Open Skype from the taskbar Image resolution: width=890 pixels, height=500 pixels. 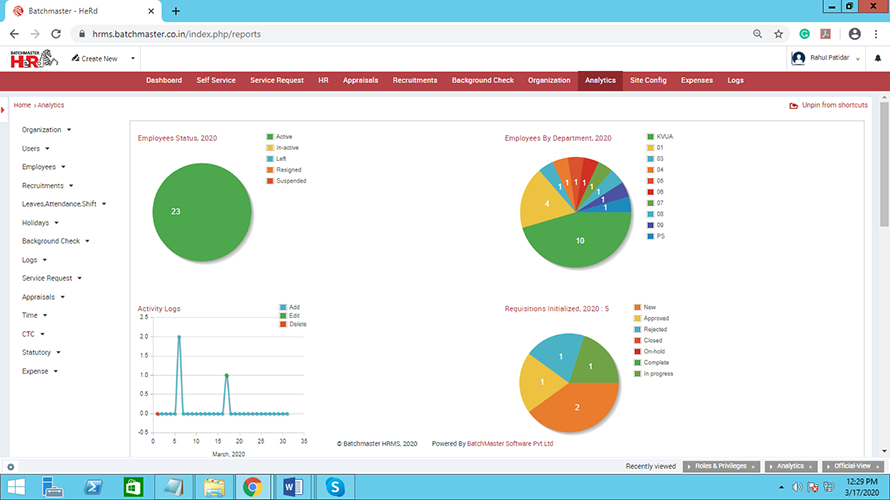point(335,486)
